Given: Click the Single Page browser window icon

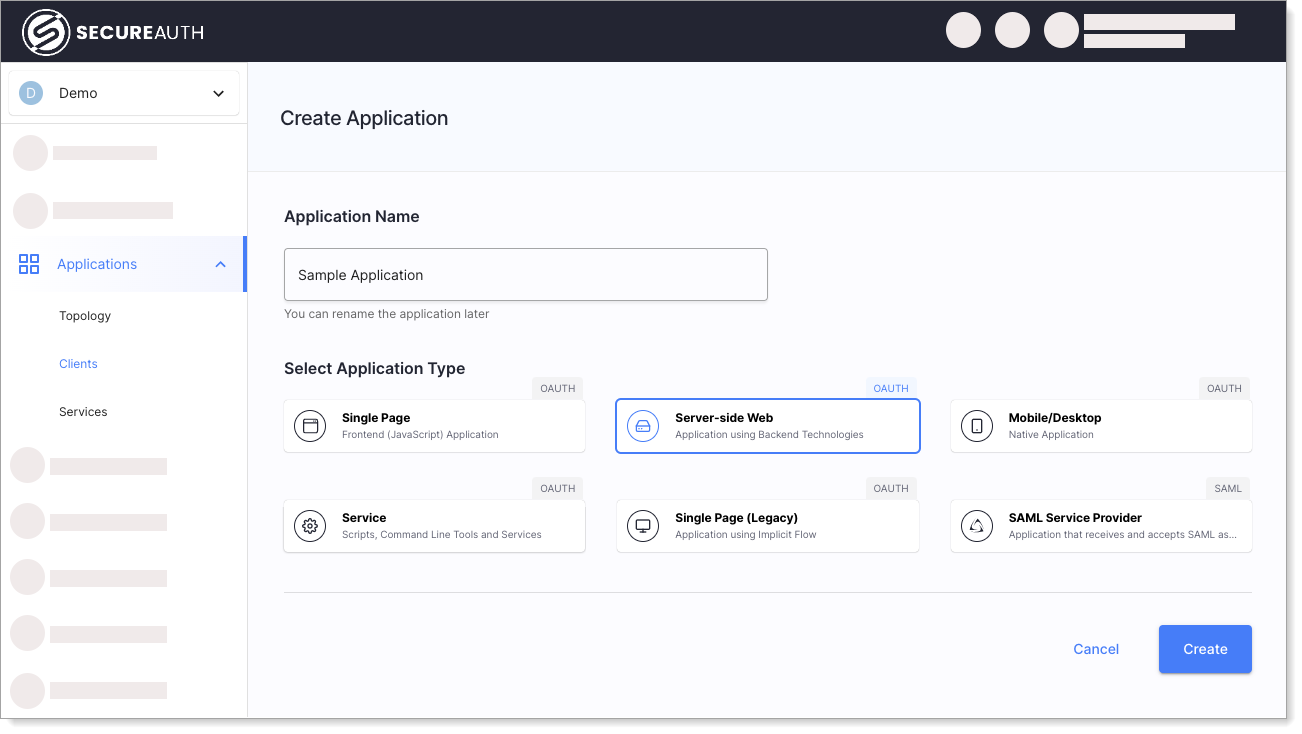Looking at the screenshot, I should [x=310, y=426].
